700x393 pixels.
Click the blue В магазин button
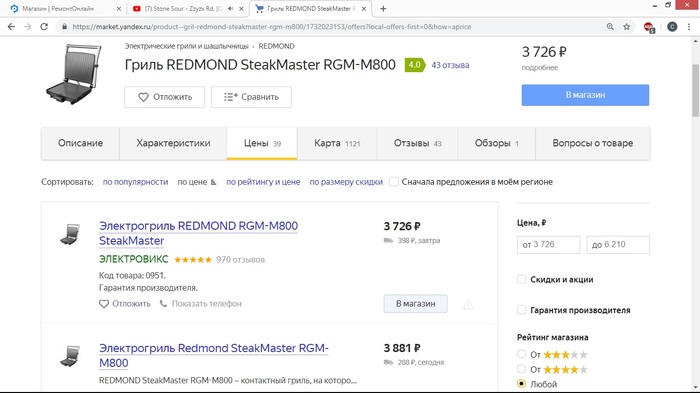tap(585, 95)
